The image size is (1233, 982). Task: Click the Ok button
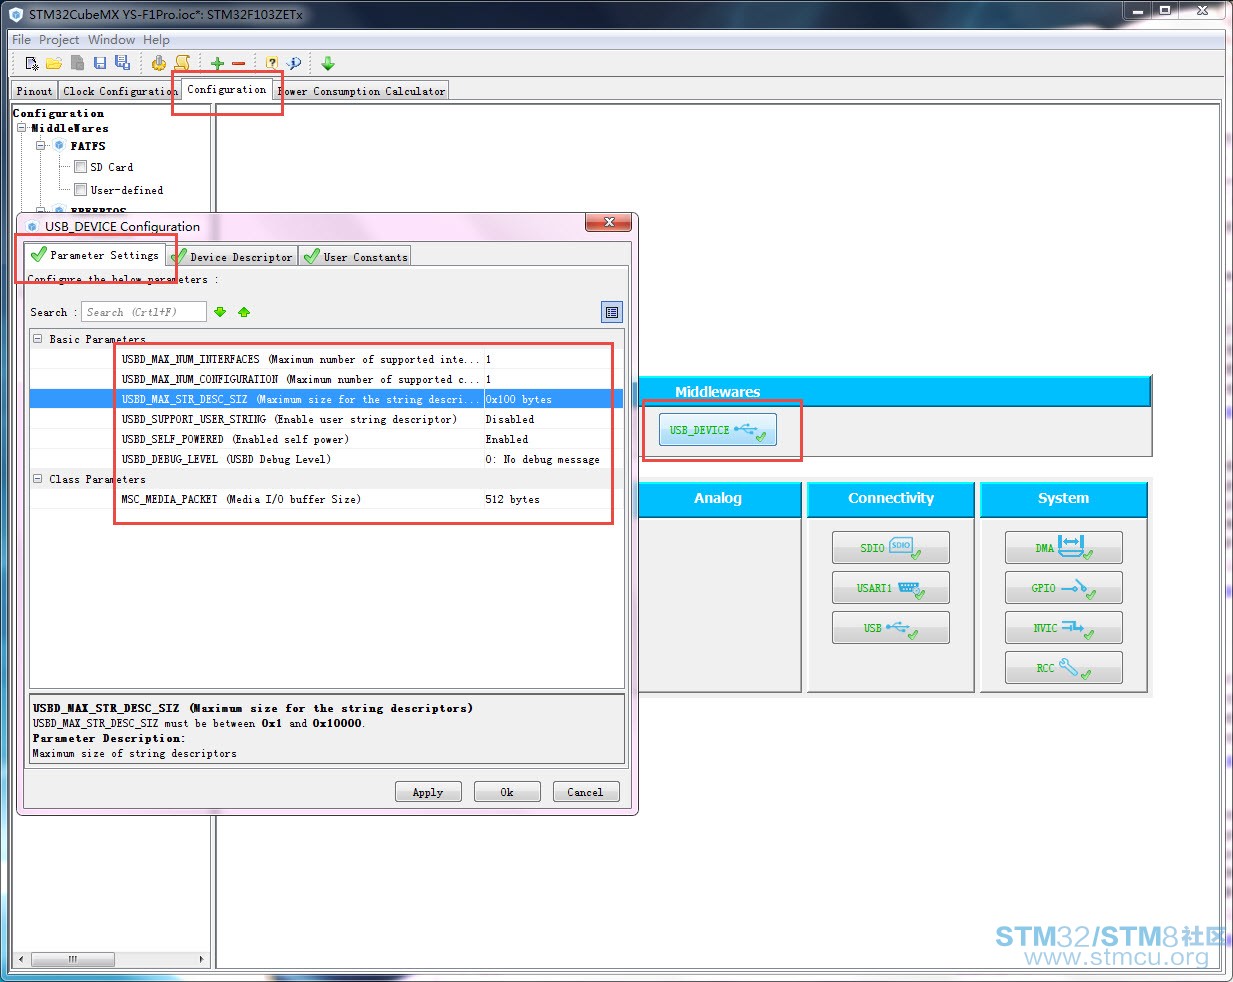tap(507, 792)
